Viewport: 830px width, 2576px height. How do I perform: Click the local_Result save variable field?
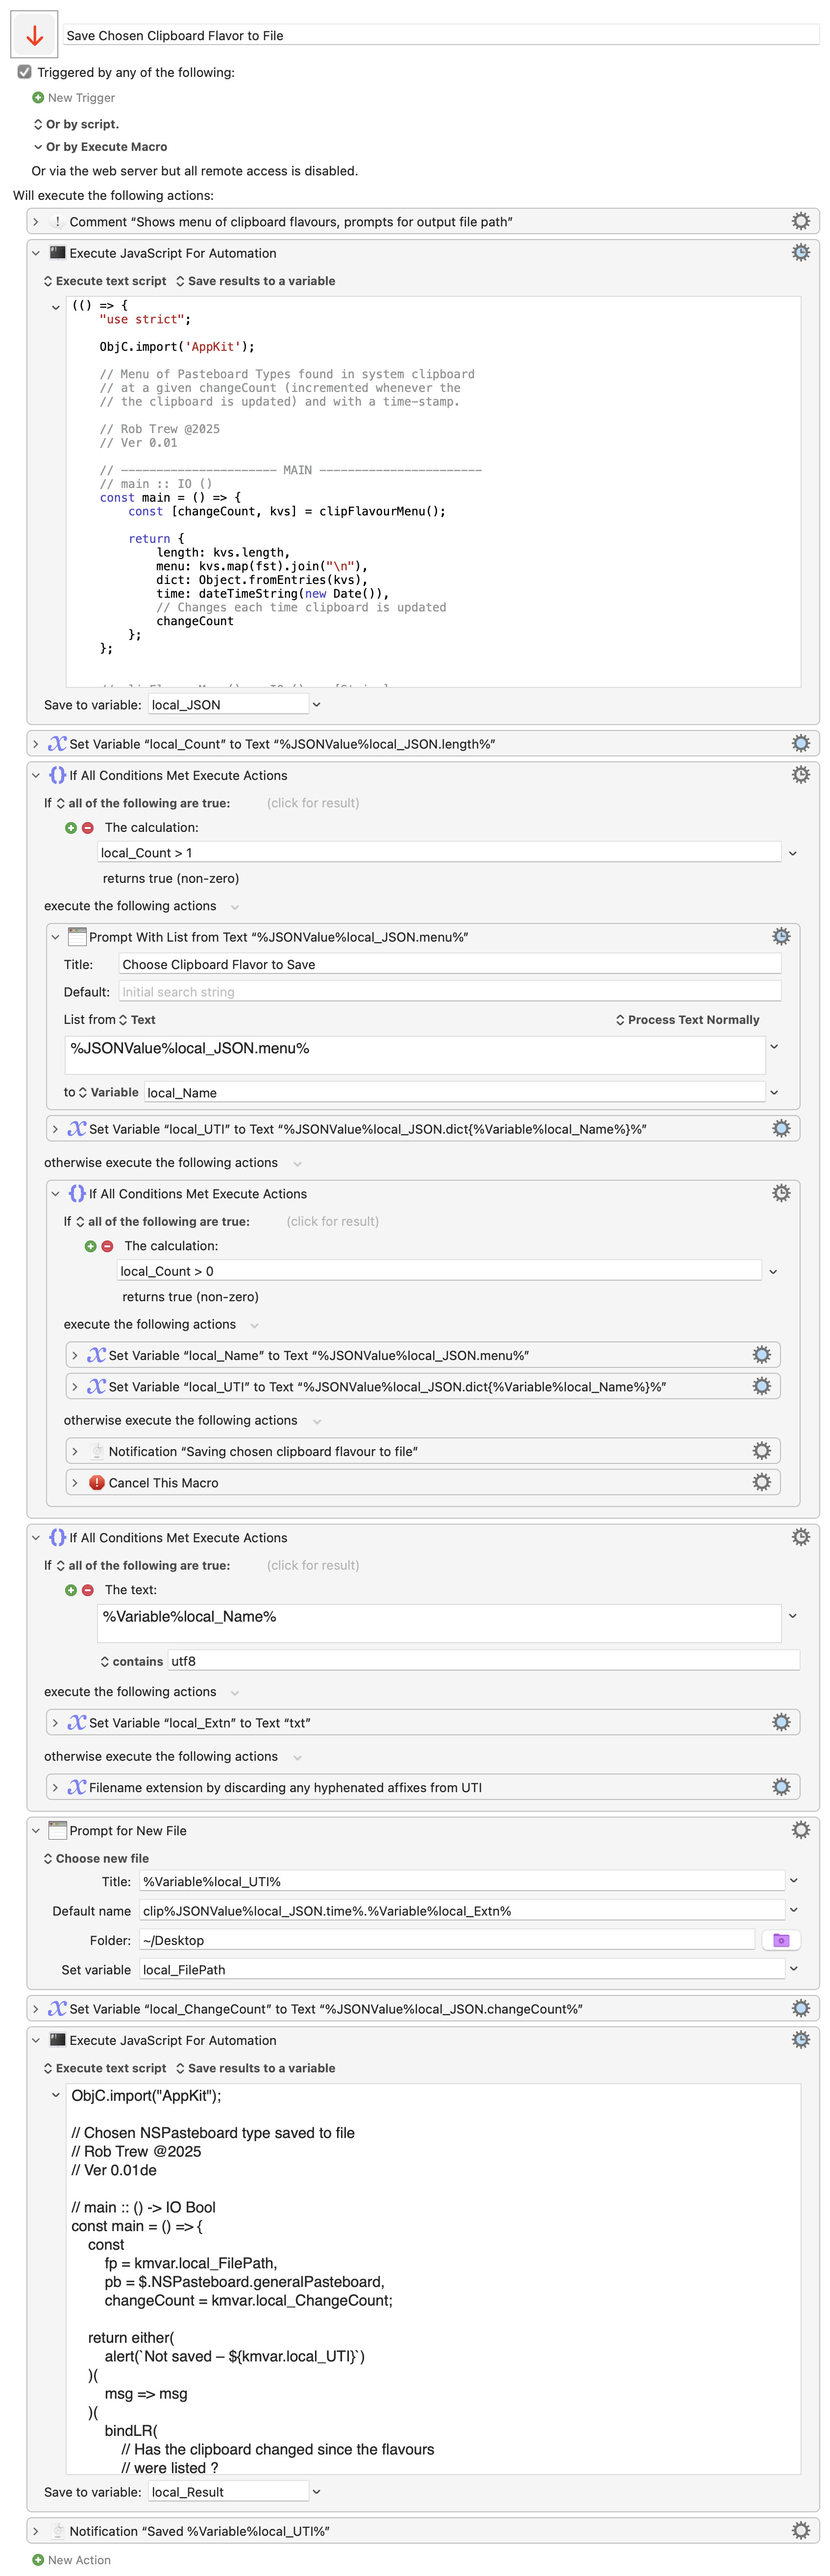[228, 2492]
